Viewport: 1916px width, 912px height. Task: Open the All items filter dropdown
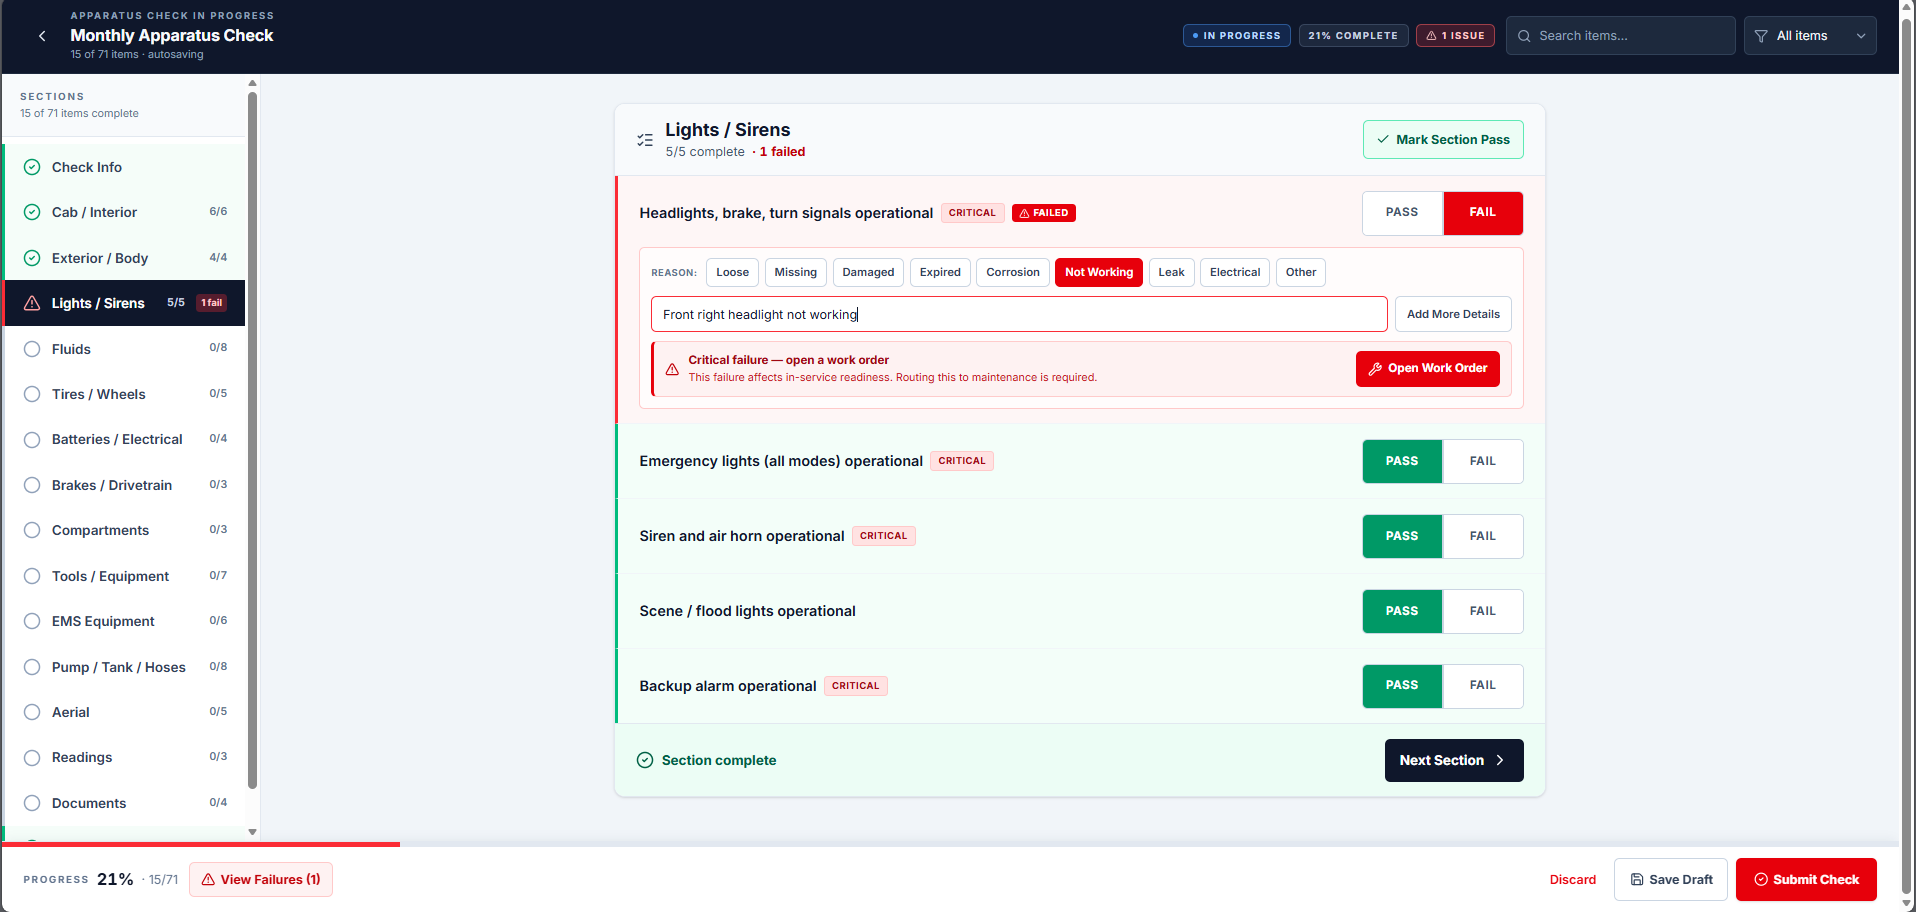tap(1810, 36)
